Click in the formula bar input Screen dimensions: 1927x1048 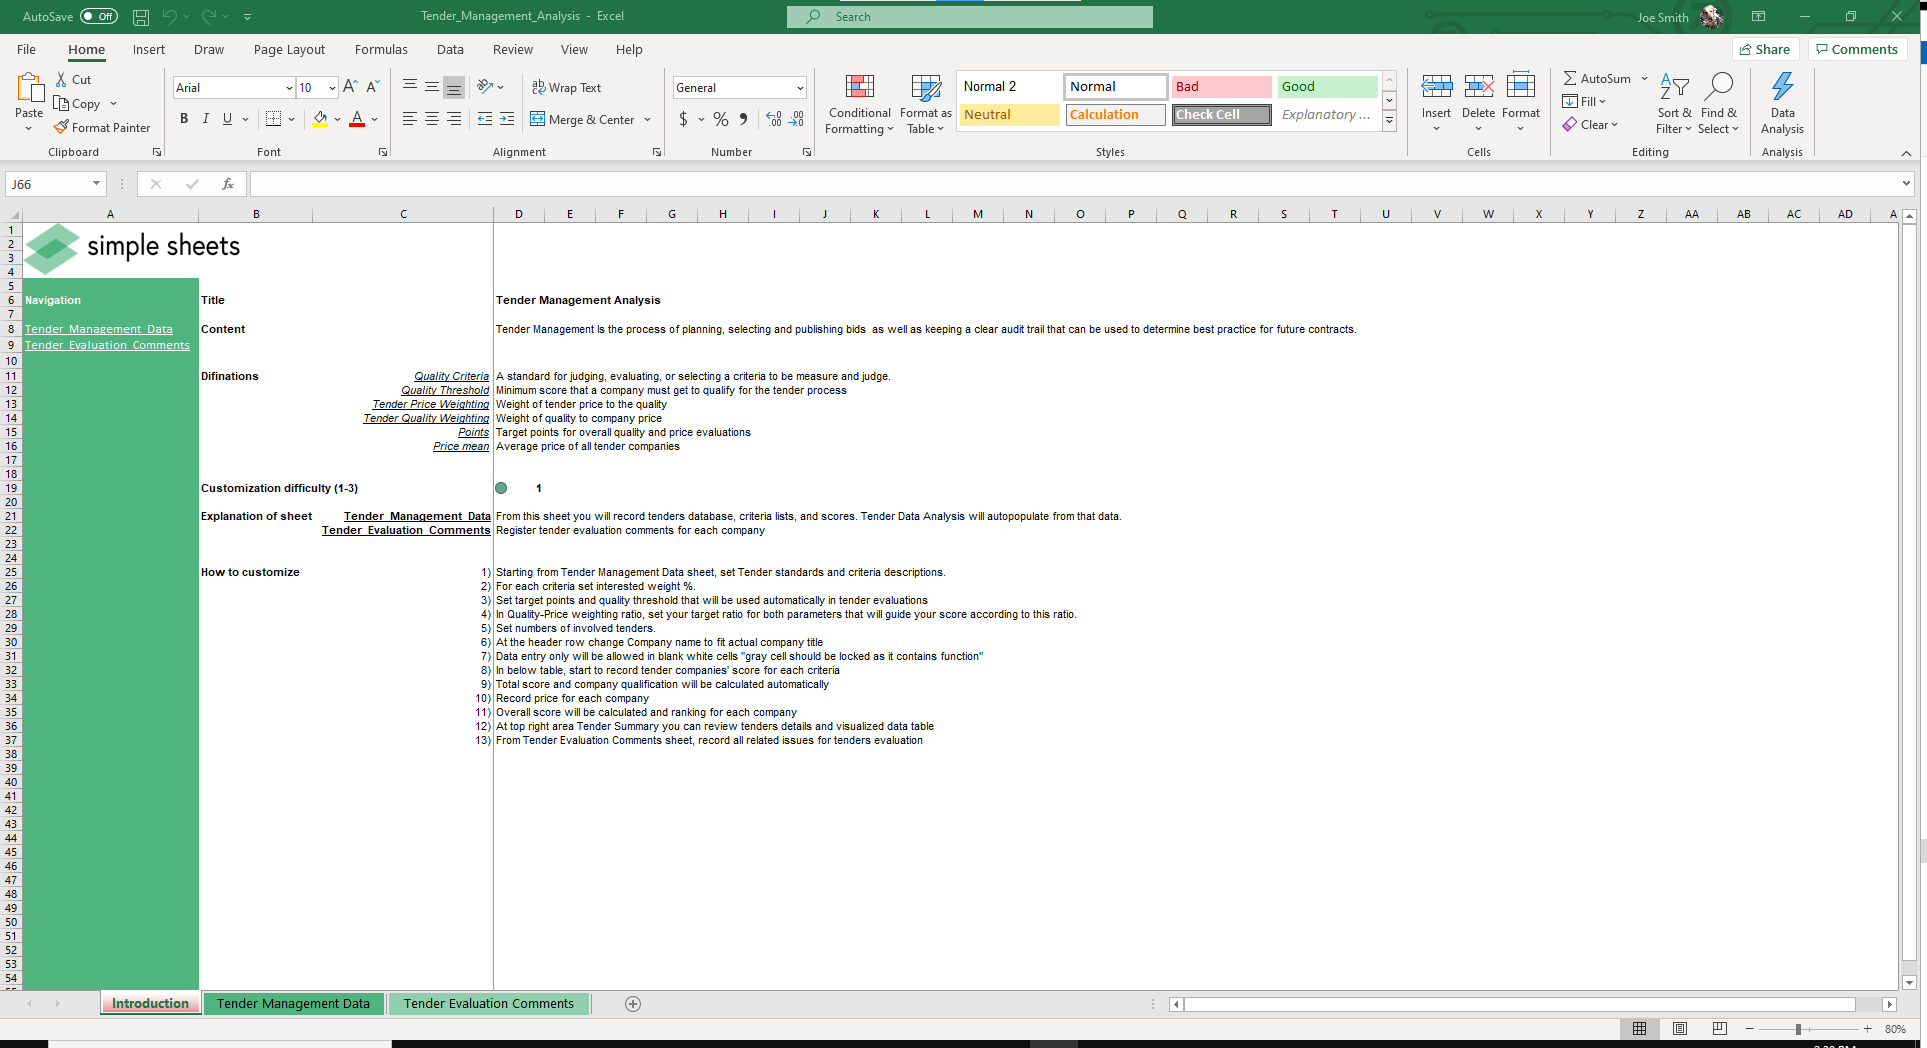tap(1075, 184)
